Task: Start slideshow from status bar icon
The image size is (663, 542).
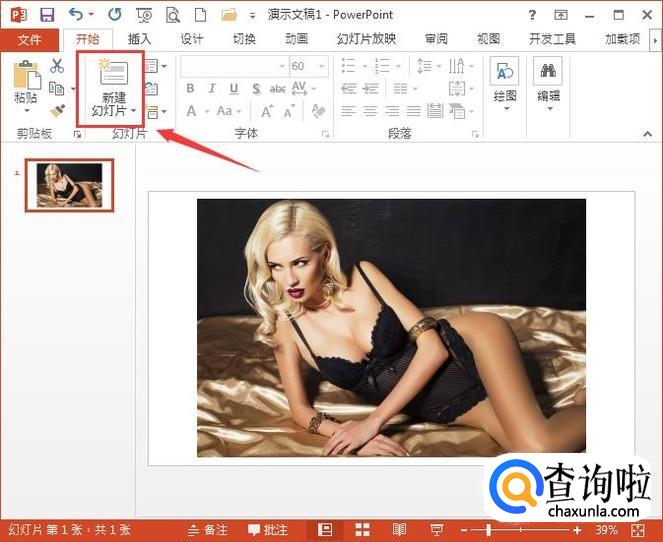Action: tap(436, 529)
